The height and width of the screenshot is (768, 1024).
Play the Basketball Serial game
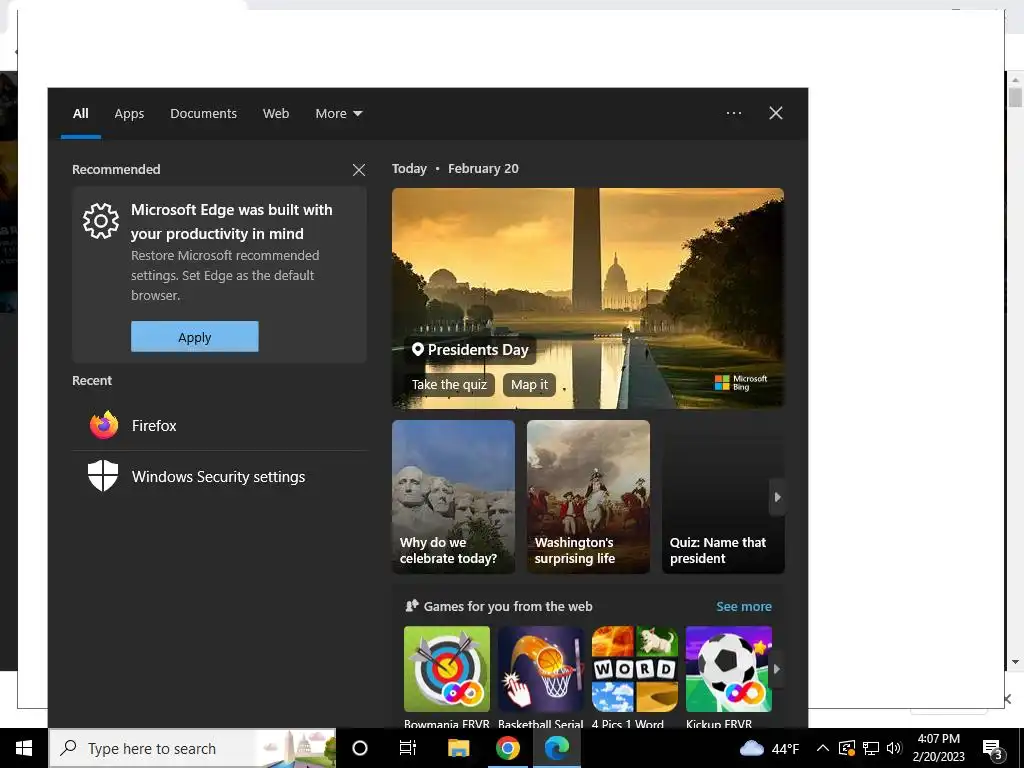[541, 669]
